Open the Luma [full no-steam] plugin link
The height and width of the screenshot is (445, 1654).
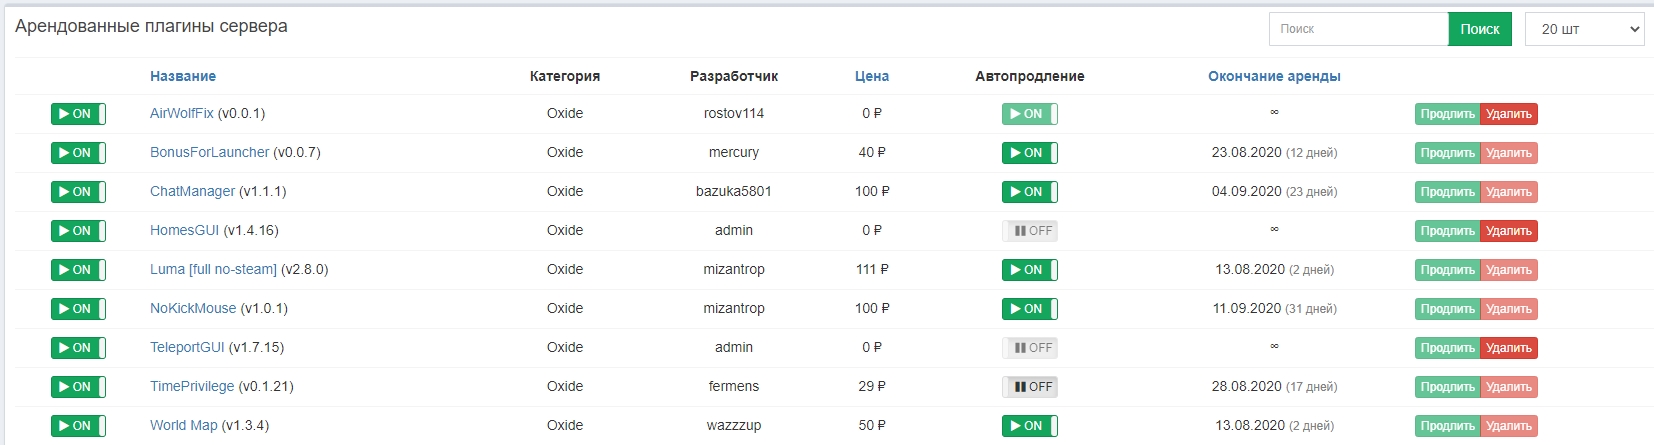(x=213, y=270)
